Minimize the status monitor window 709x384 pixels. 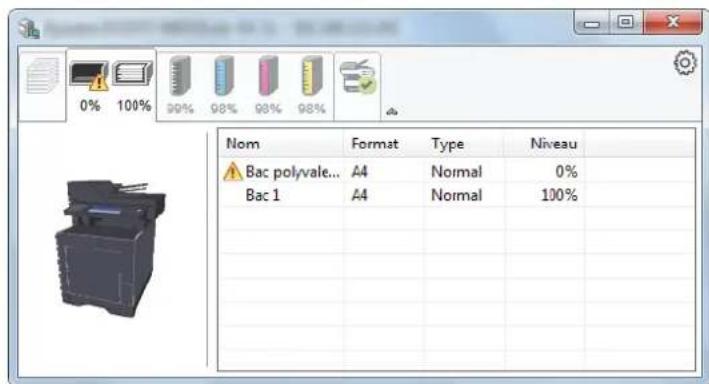point(591,23)
